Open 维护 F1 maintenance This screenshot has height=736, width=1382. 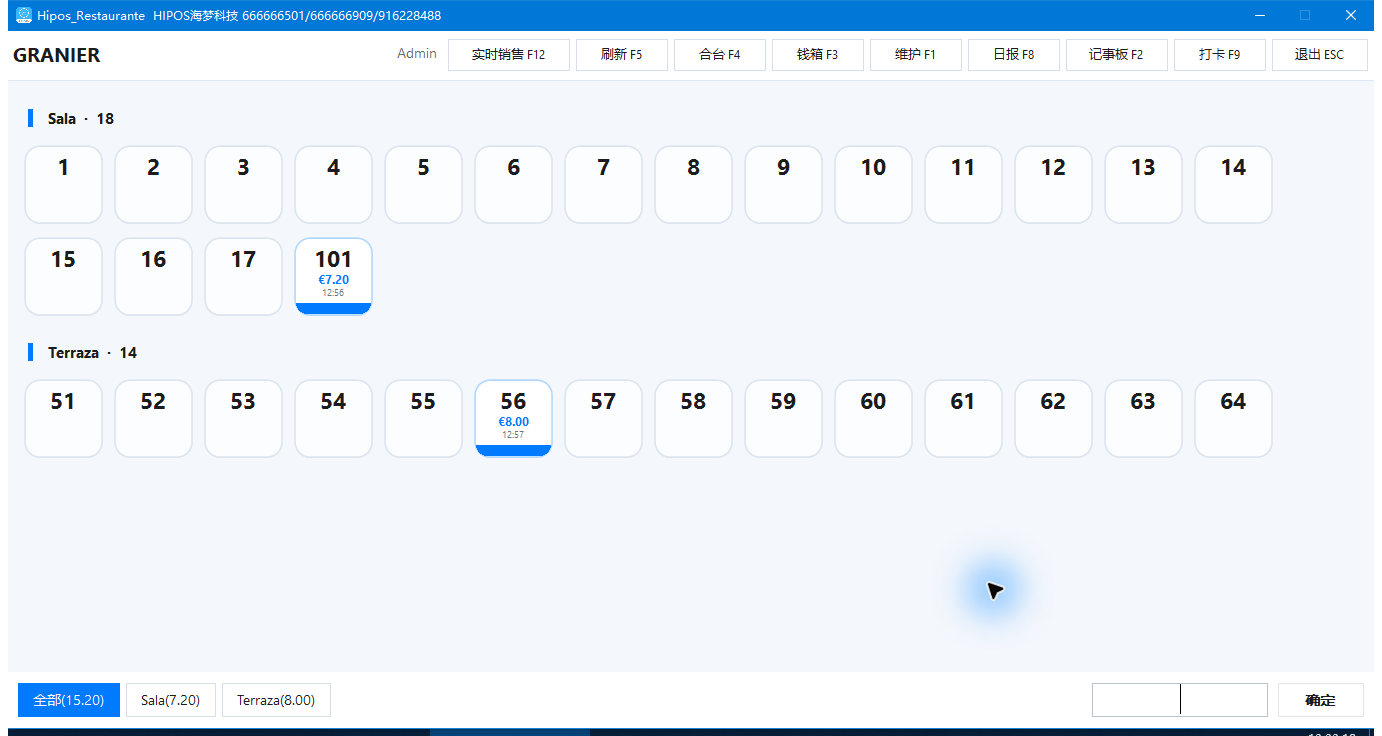[916, 55]
